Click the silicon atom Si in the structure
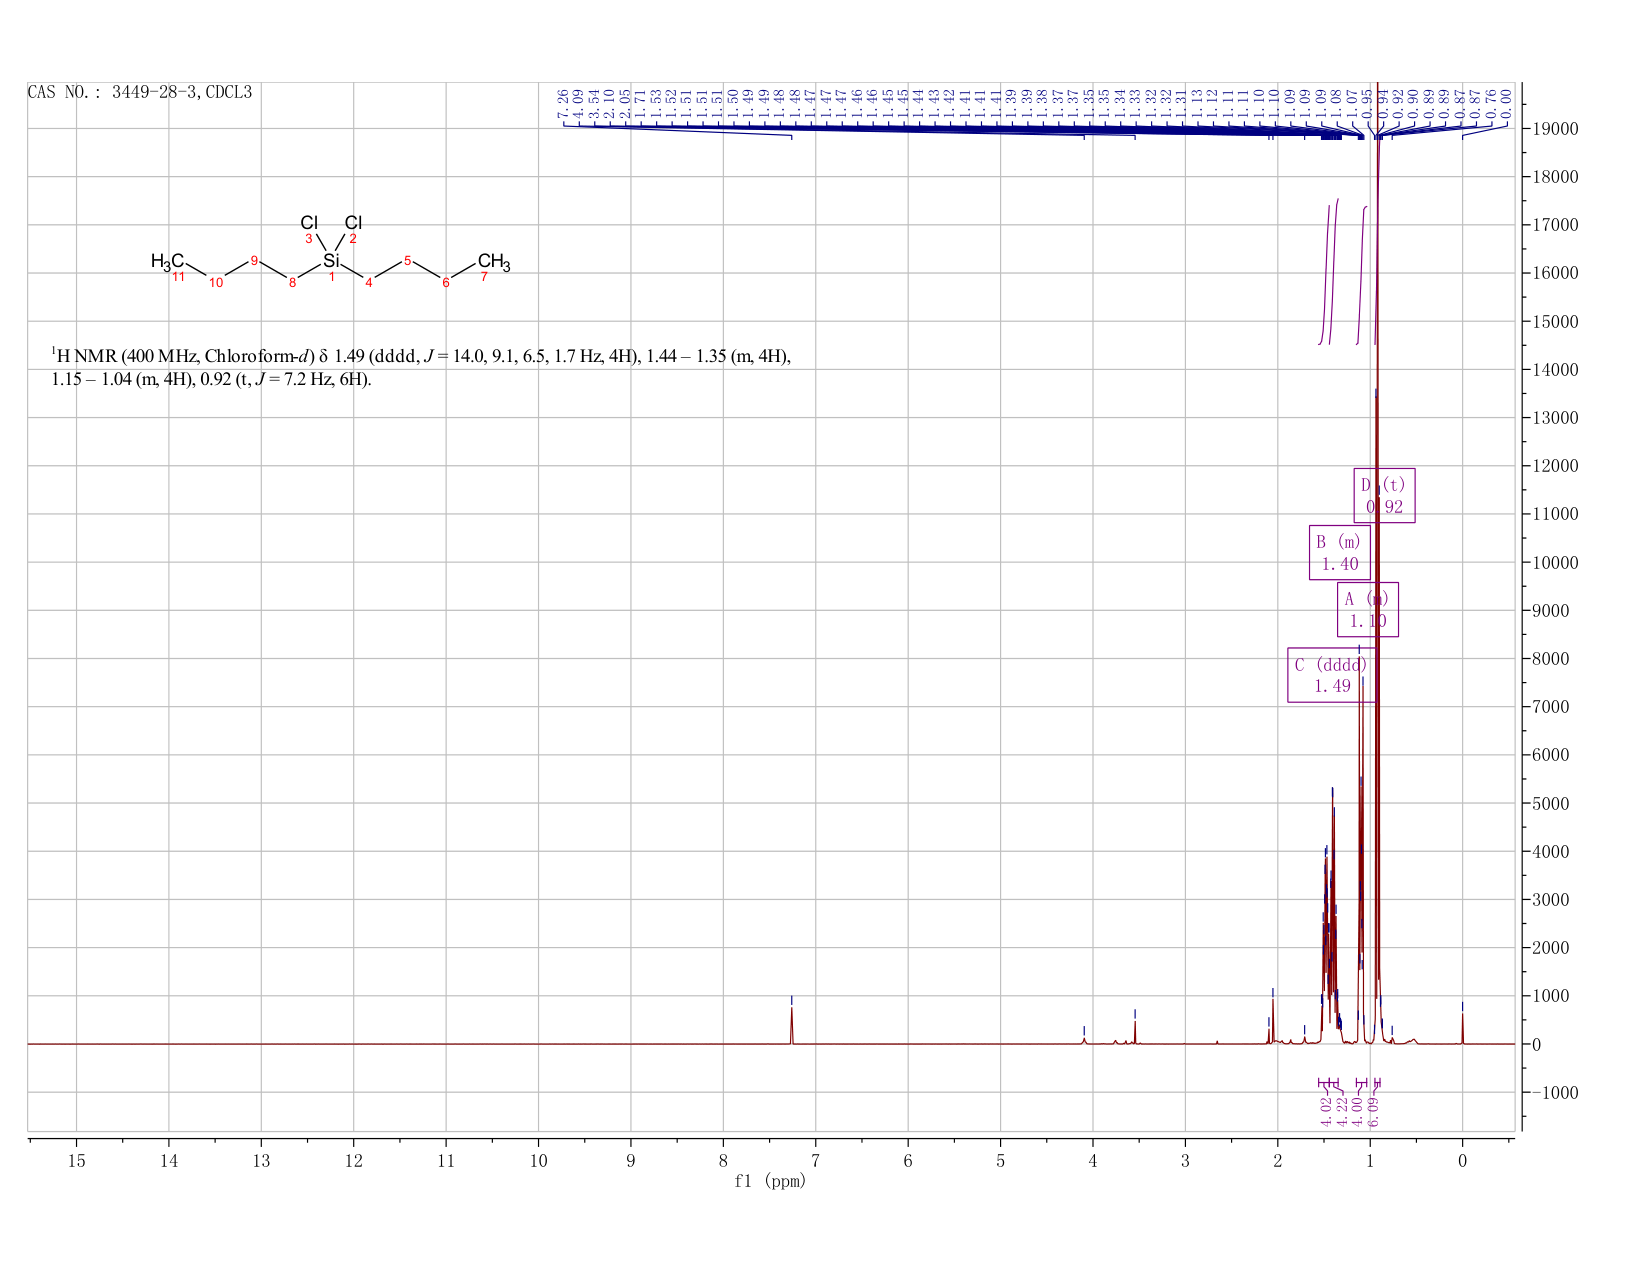 [331, 261]
